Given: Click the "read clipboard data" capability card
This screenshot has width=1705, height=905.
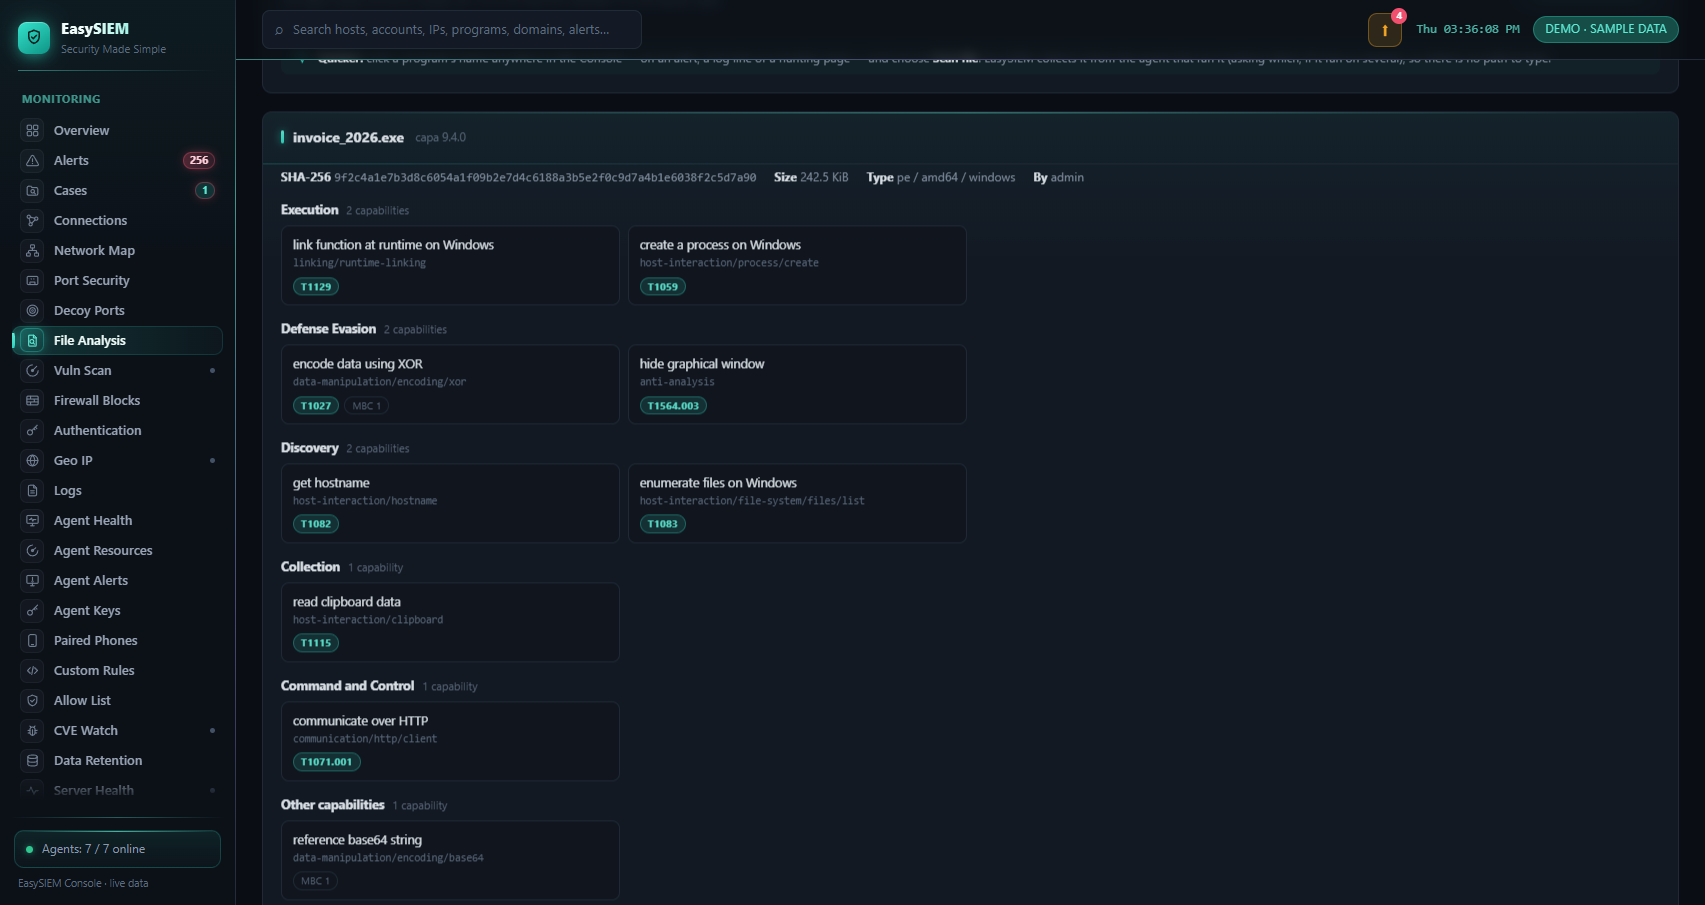Looking at the screenshot, I should pyautogui.click(x=450, y=622).
